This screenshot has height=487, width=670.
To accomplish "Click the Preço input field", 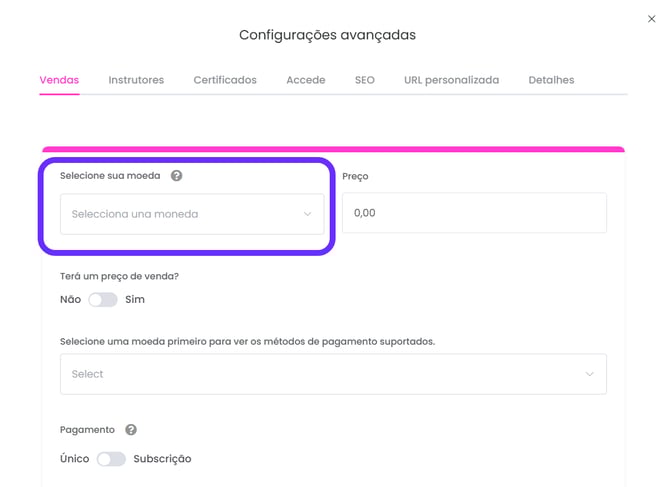I will click(x=474, y=213).
